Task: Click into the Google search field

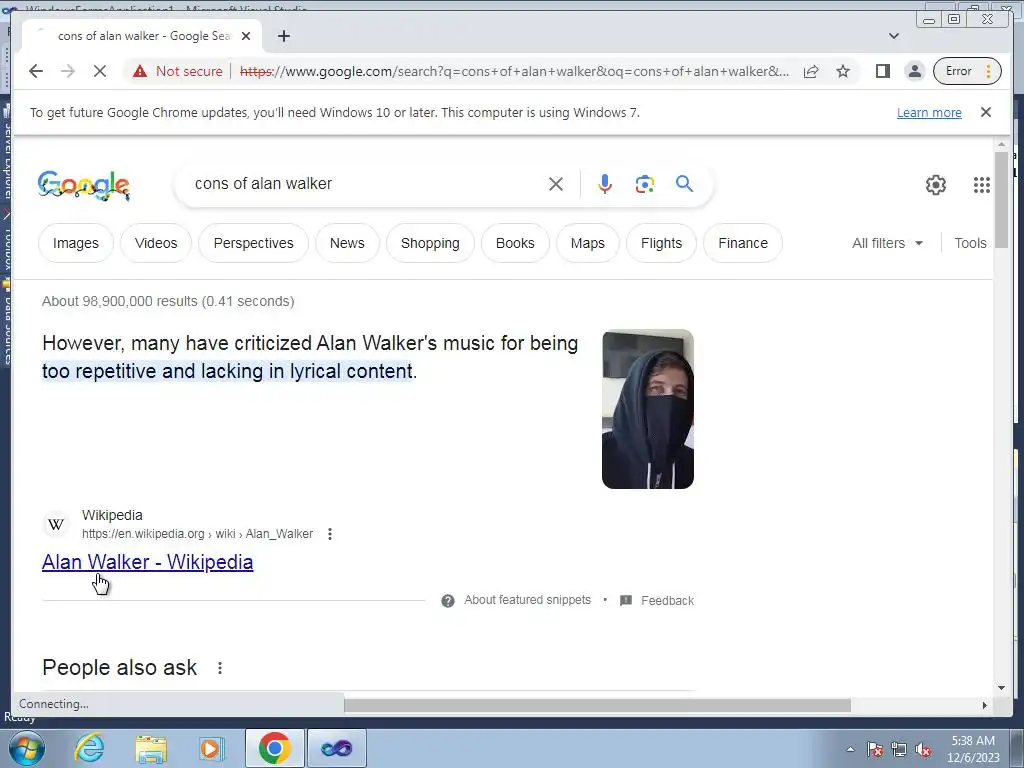Action: (366, 184)
